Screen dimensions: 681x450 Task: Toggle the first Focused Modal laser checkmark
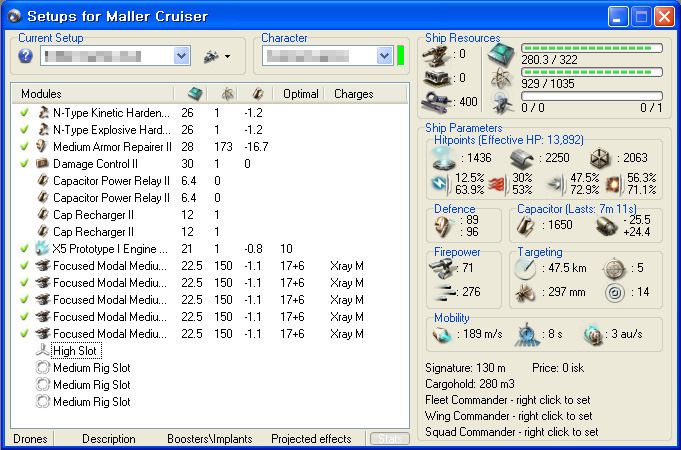24,265
